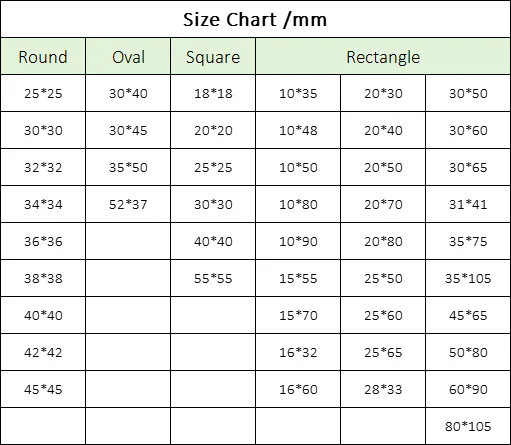Select the 52*37 oval size cell

tap(128, 204)
